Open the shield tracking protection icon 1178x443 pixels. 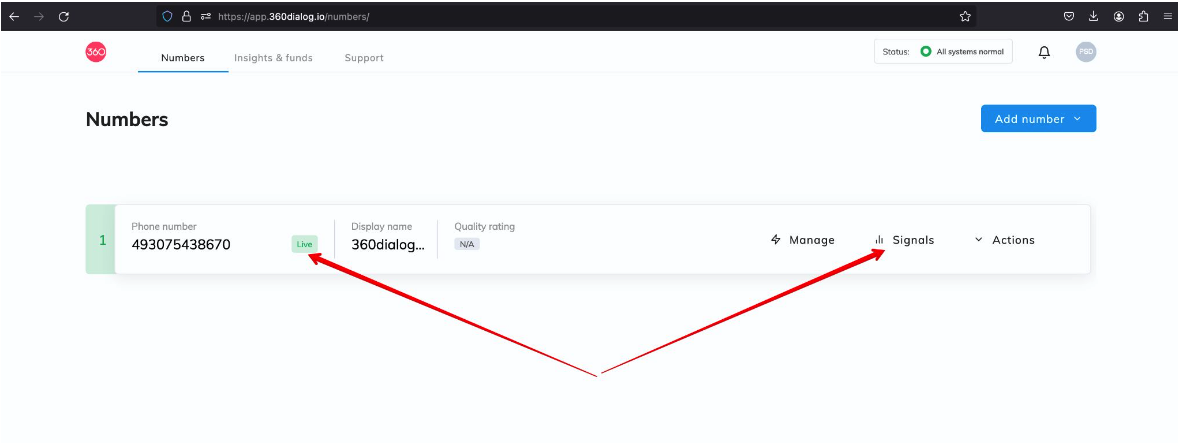pyautogui.click(x=168, y=17)
